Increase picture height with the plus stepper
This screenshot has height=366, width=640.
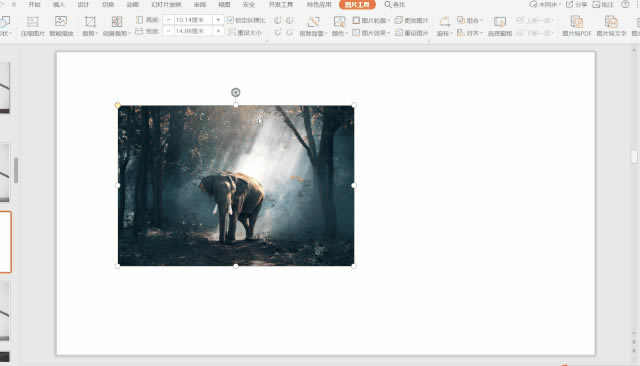point(218,20)
